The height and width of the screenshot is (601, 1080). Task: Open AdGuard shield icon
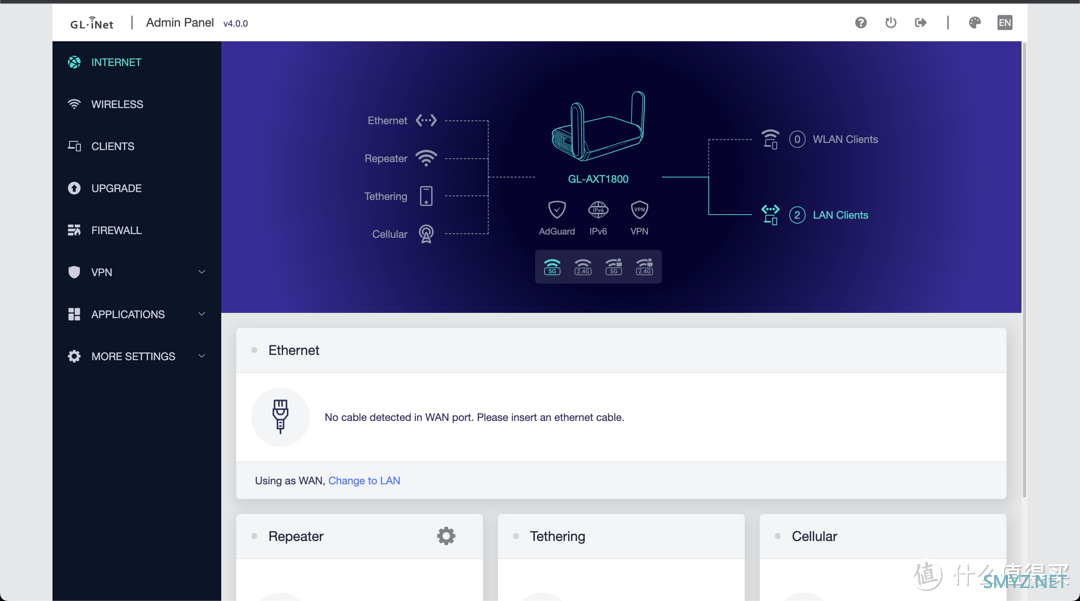click(x=557, y=210)
